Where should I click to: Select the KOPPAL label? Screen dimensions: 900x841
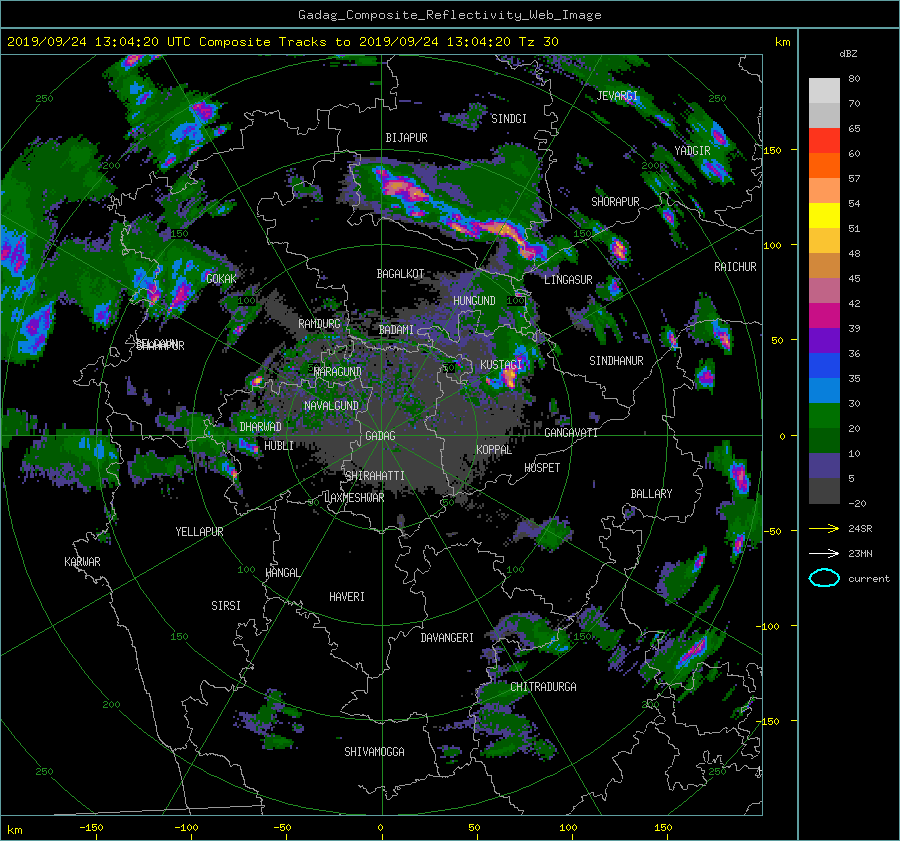tap(494, 450)
